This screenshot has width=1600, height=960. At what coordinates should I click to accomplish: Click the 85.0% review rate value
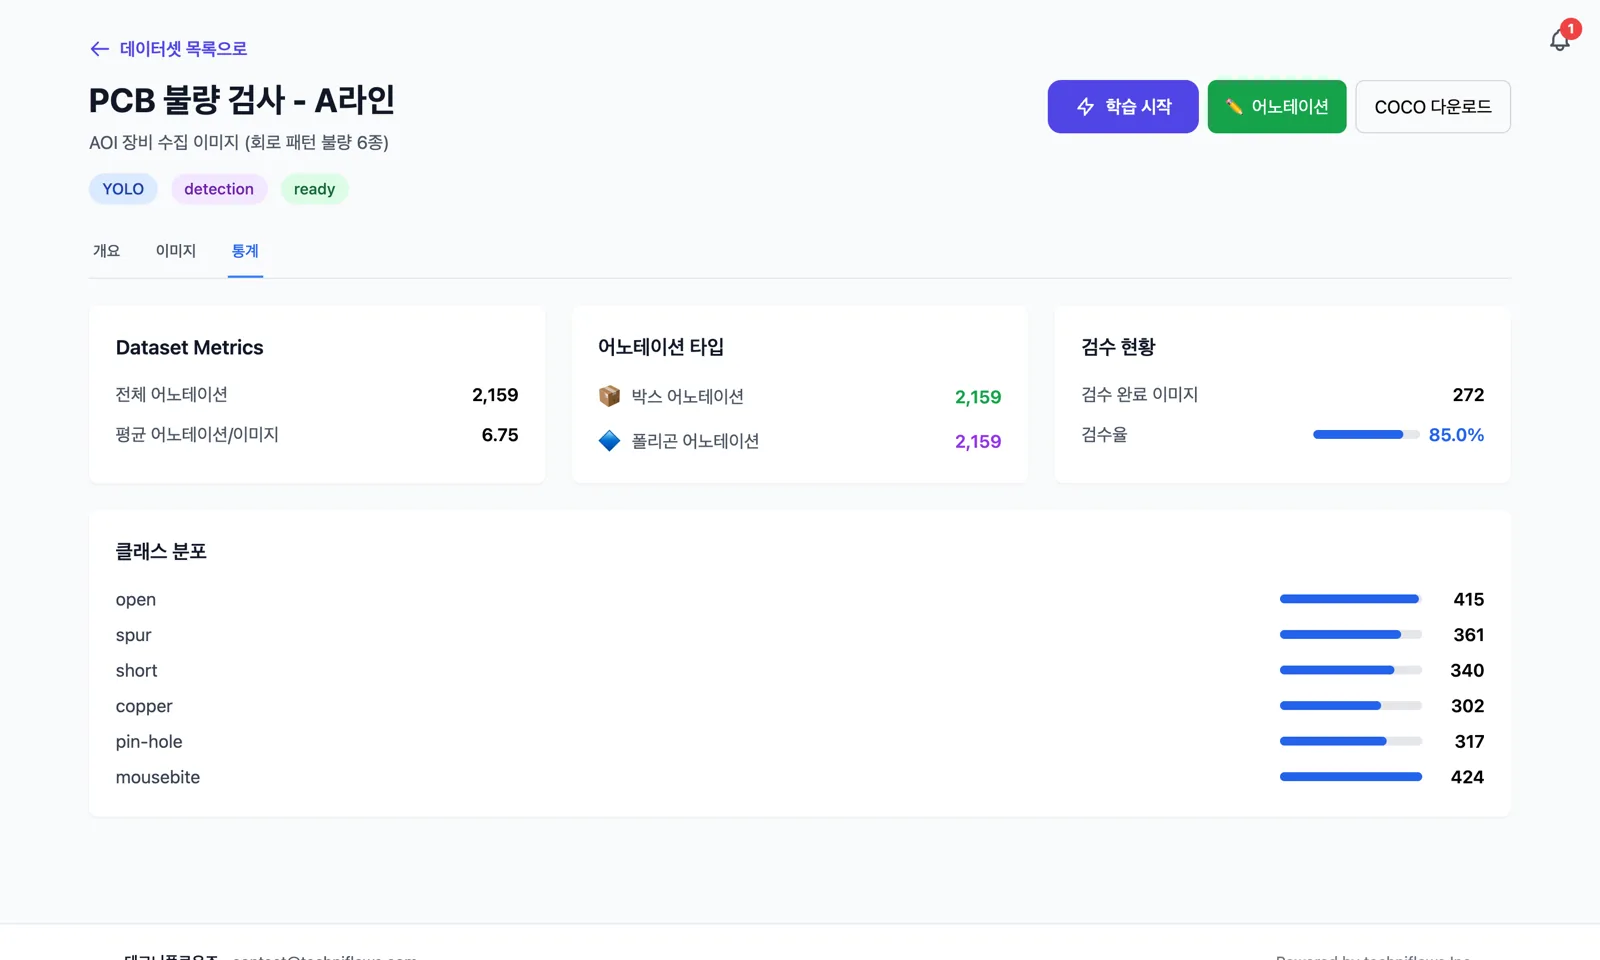coord(1456,435)
